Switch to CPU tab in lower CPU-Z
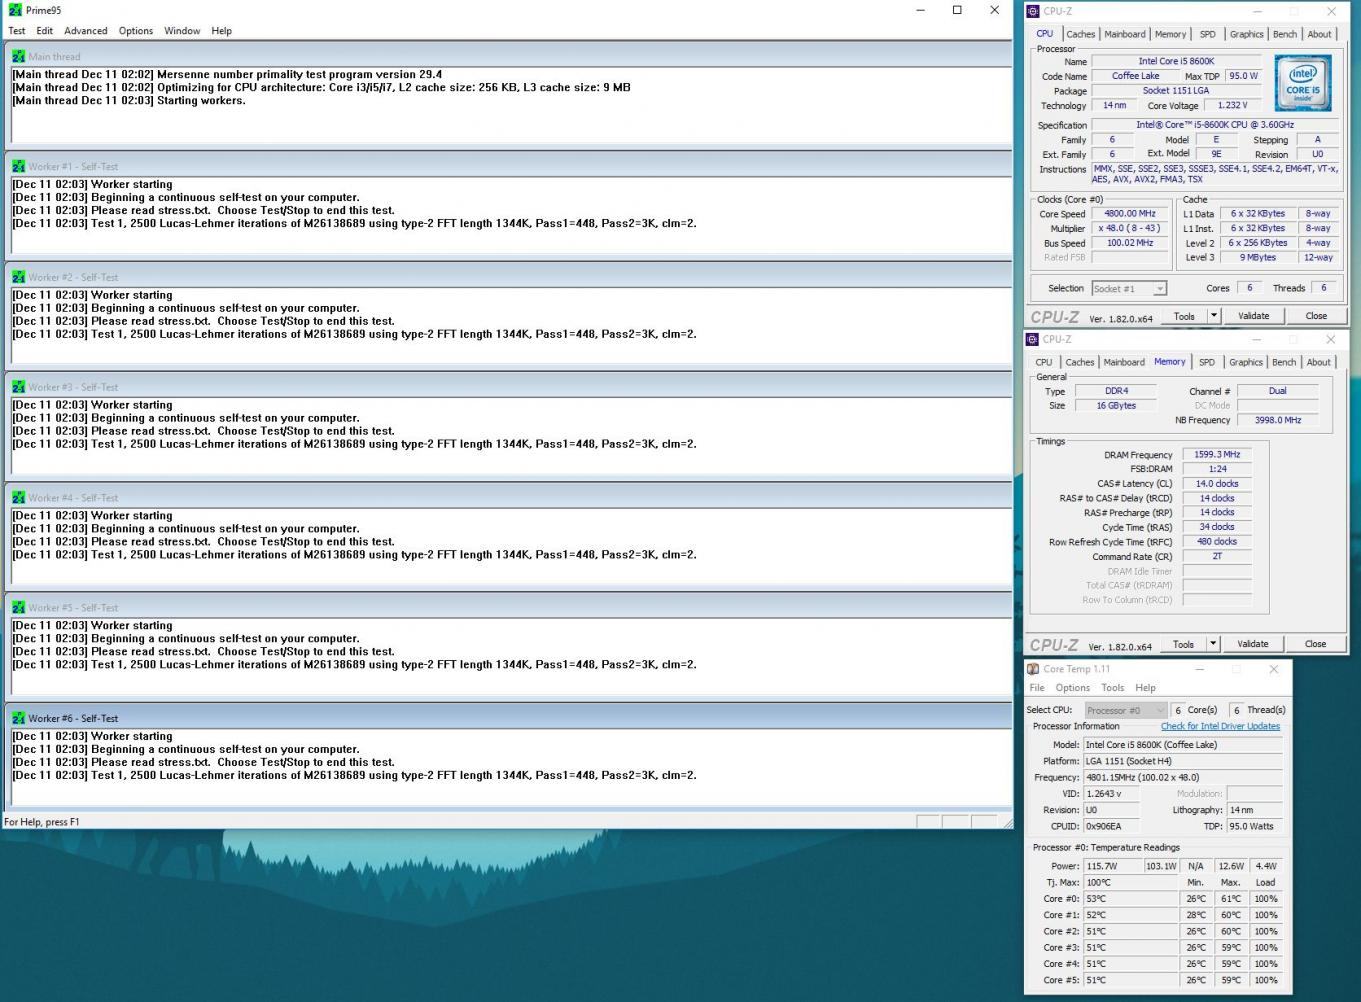 (x=1043, y=362)
